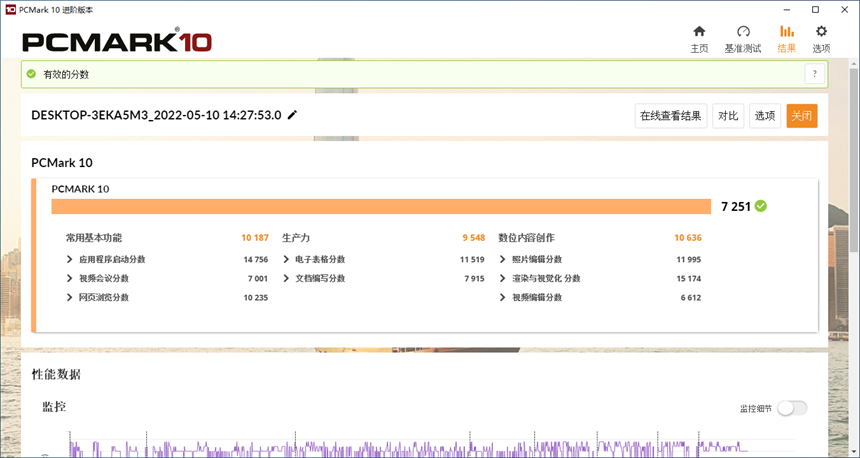
Task: Click the score value 10 187
Action: click(x=255, y=238)
